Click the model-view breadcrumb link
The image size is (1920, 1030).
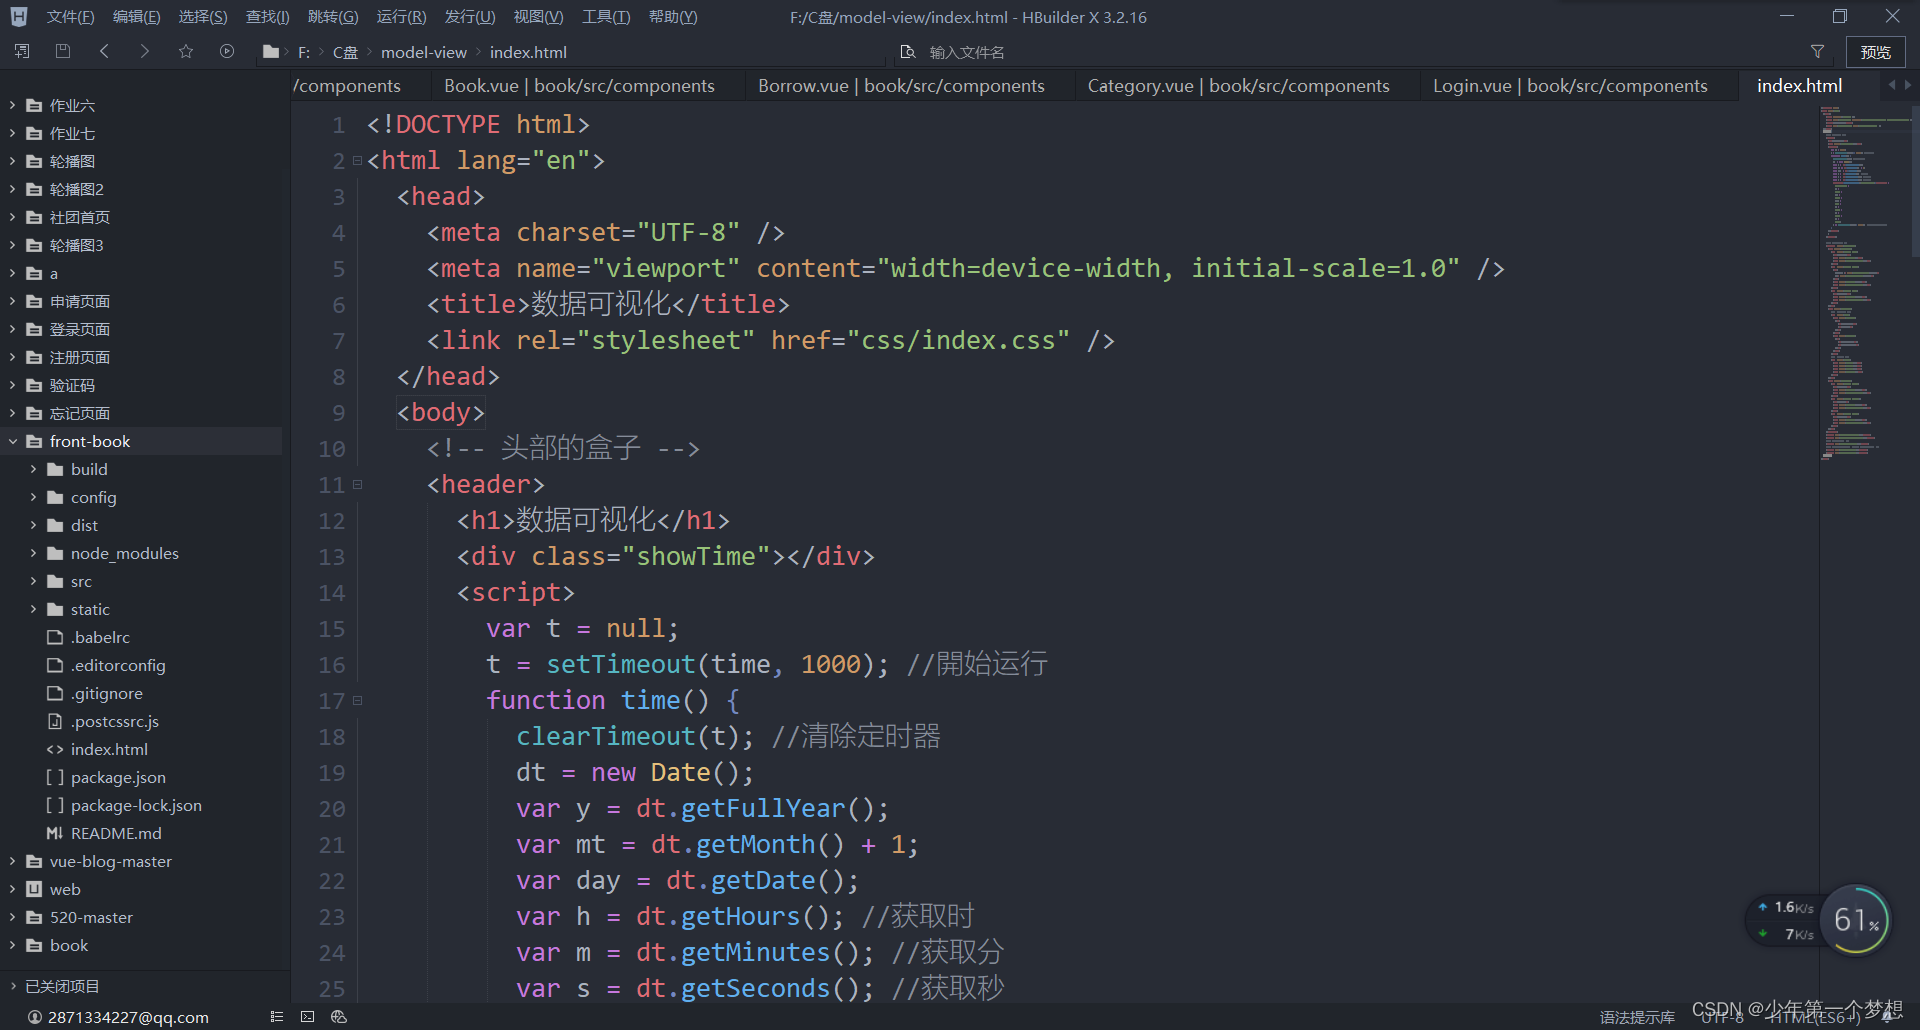tap(424, 52)
